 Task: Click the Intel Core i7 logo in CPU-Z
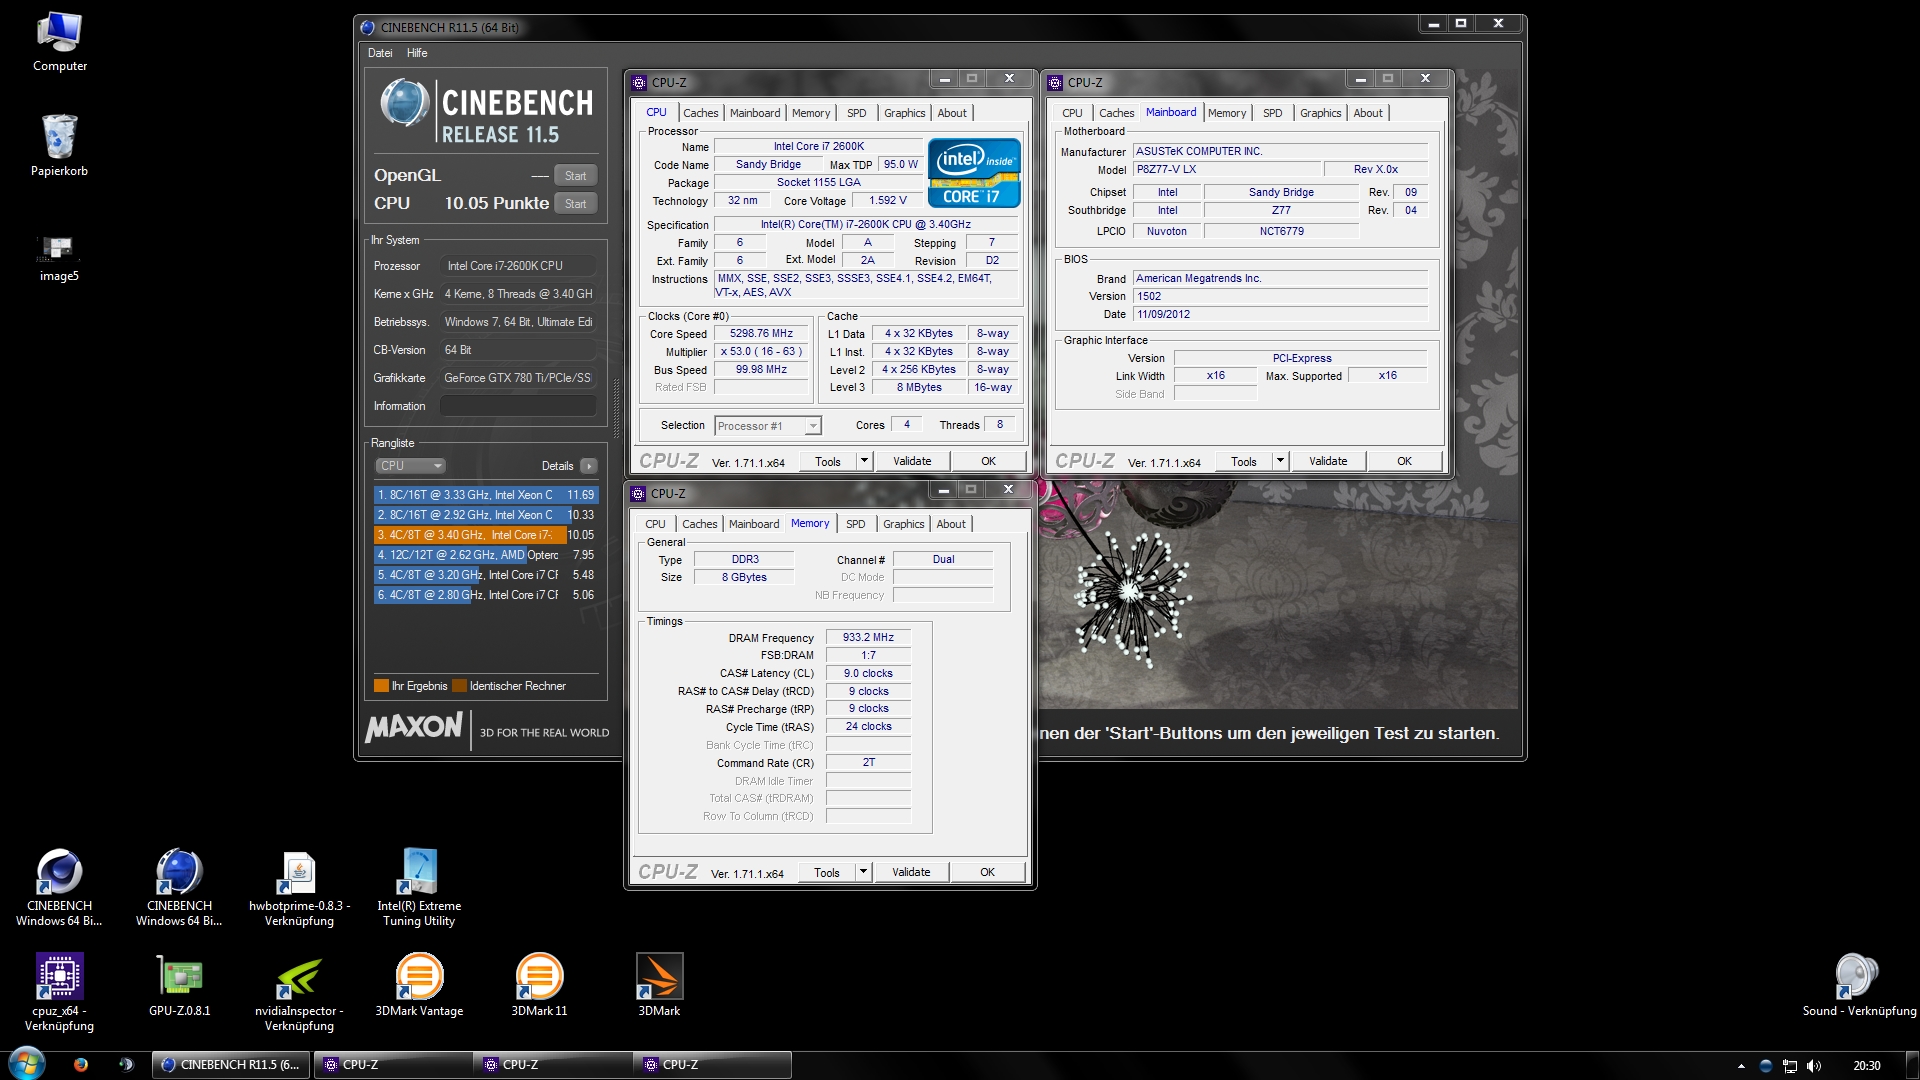click(x=974, y=173)
